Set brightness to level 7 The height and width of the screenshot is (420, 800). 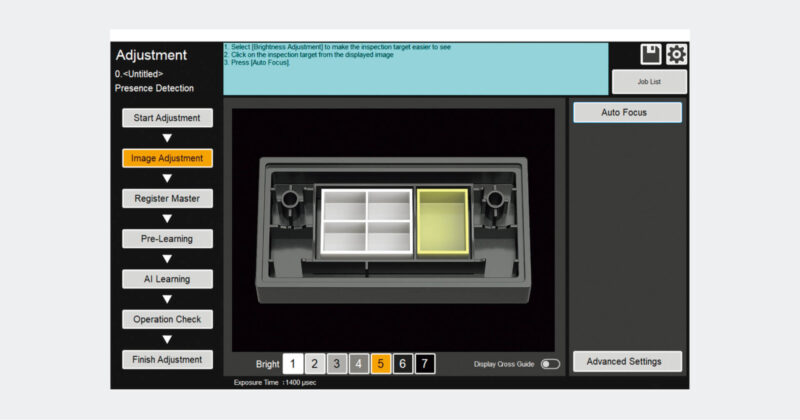coord(425,364)
